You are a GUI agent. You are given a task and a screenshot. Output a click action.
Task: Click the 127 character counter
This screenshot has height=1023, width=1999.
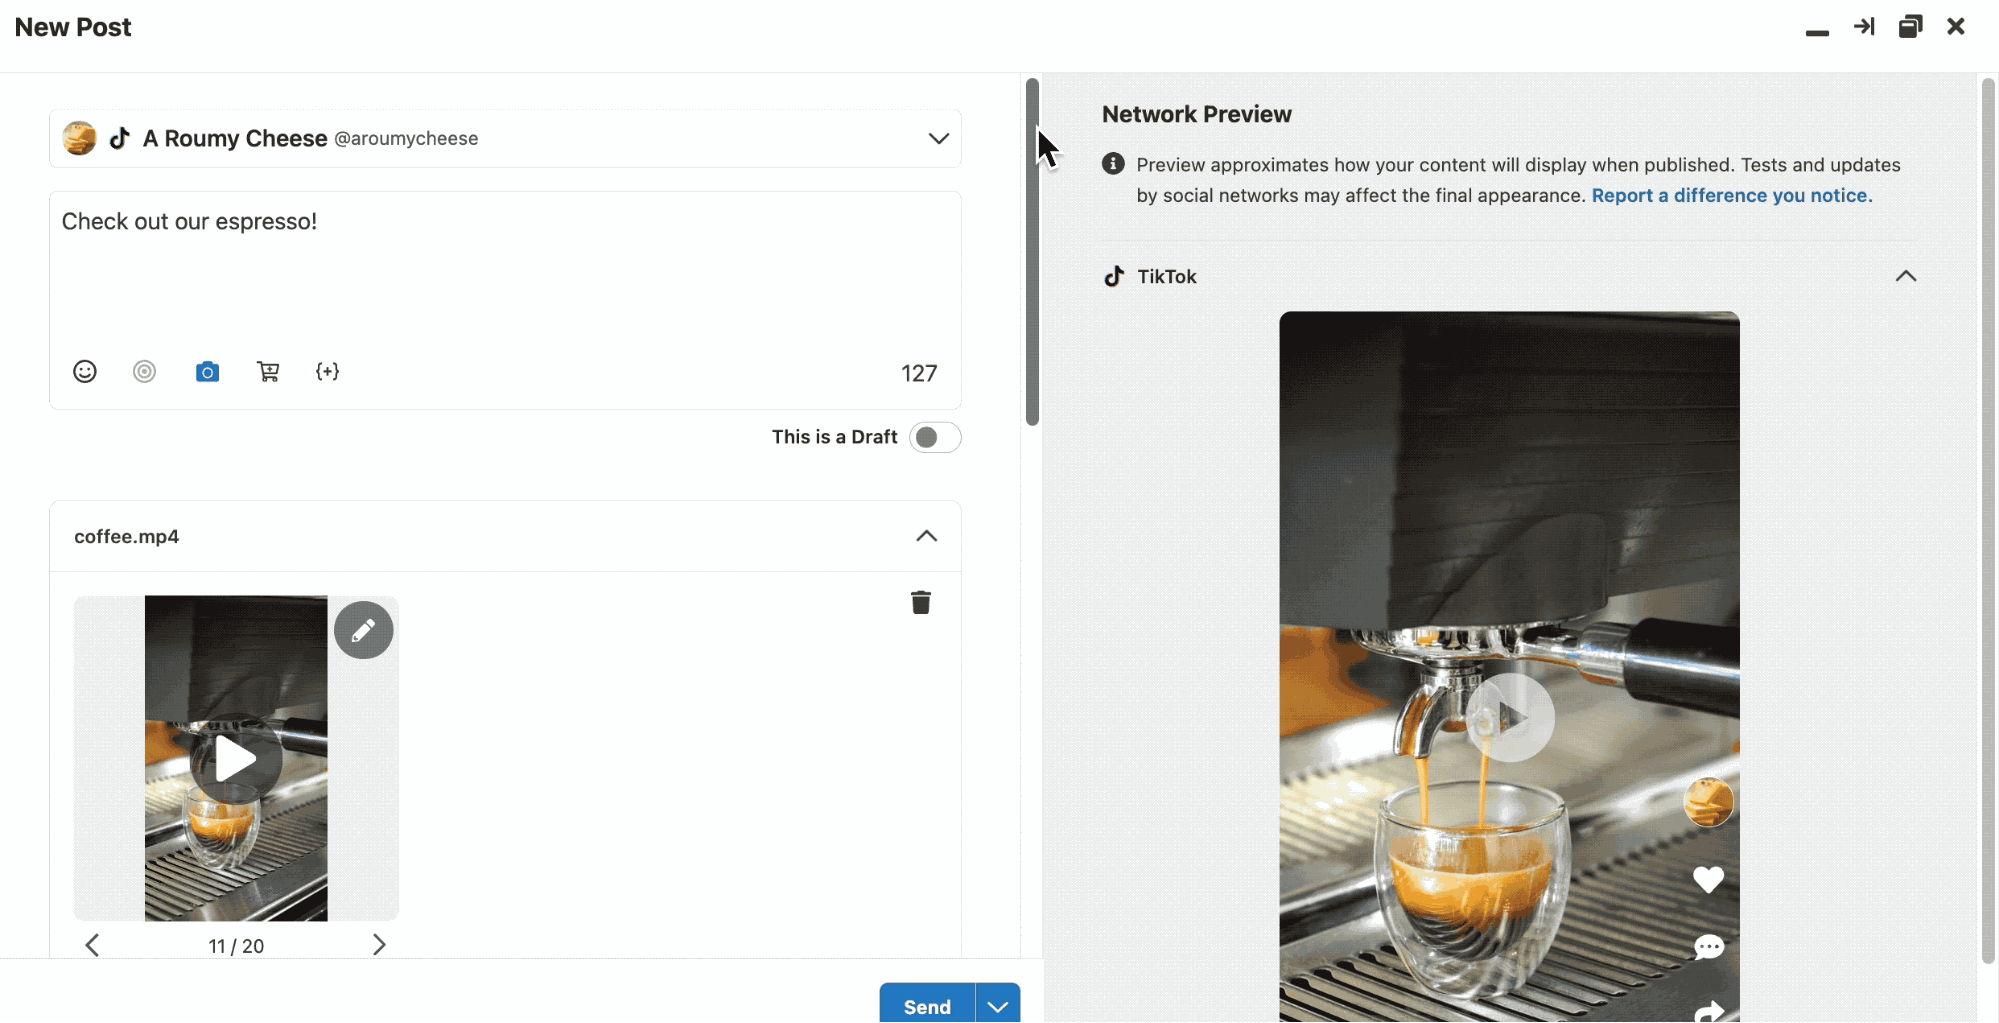[x=919, y=373]
